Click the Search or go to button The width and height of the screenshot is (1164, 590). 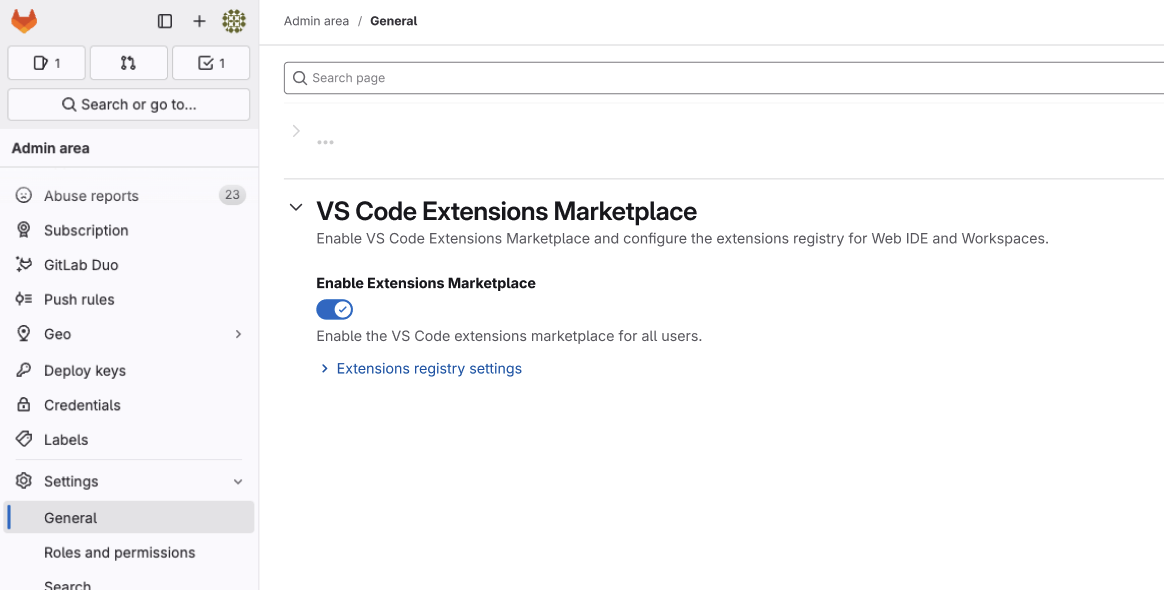[x=128, y=104]
